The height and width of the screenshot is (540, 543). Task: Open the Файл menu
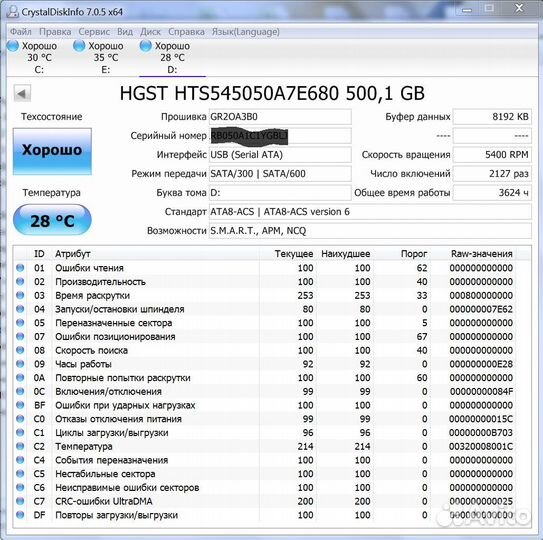[21, 32]
